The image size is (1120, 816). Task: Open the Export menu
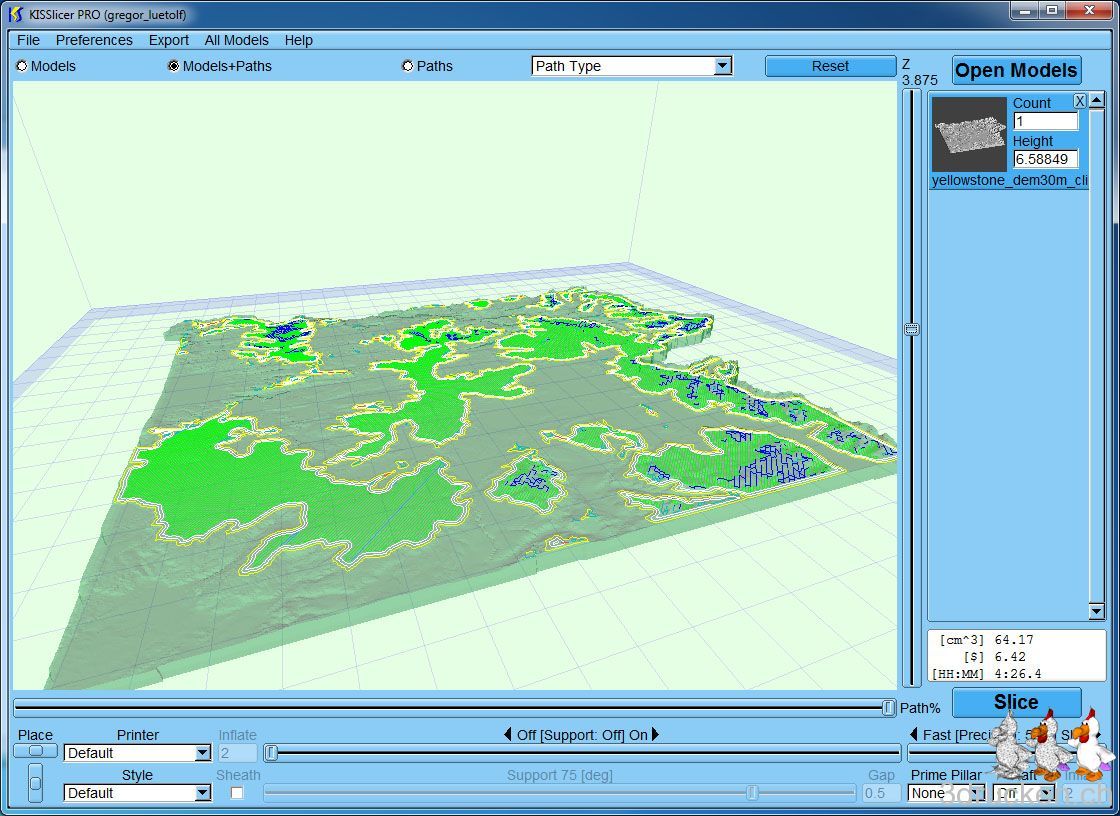(169, 40)
